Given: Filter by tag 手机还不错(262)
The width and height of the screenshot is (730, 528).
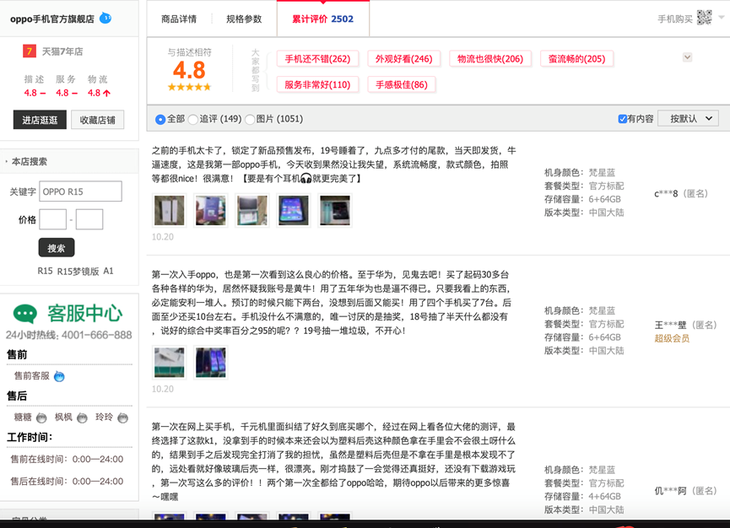Looking at the screenshot, I should click(x=318, y=59).
